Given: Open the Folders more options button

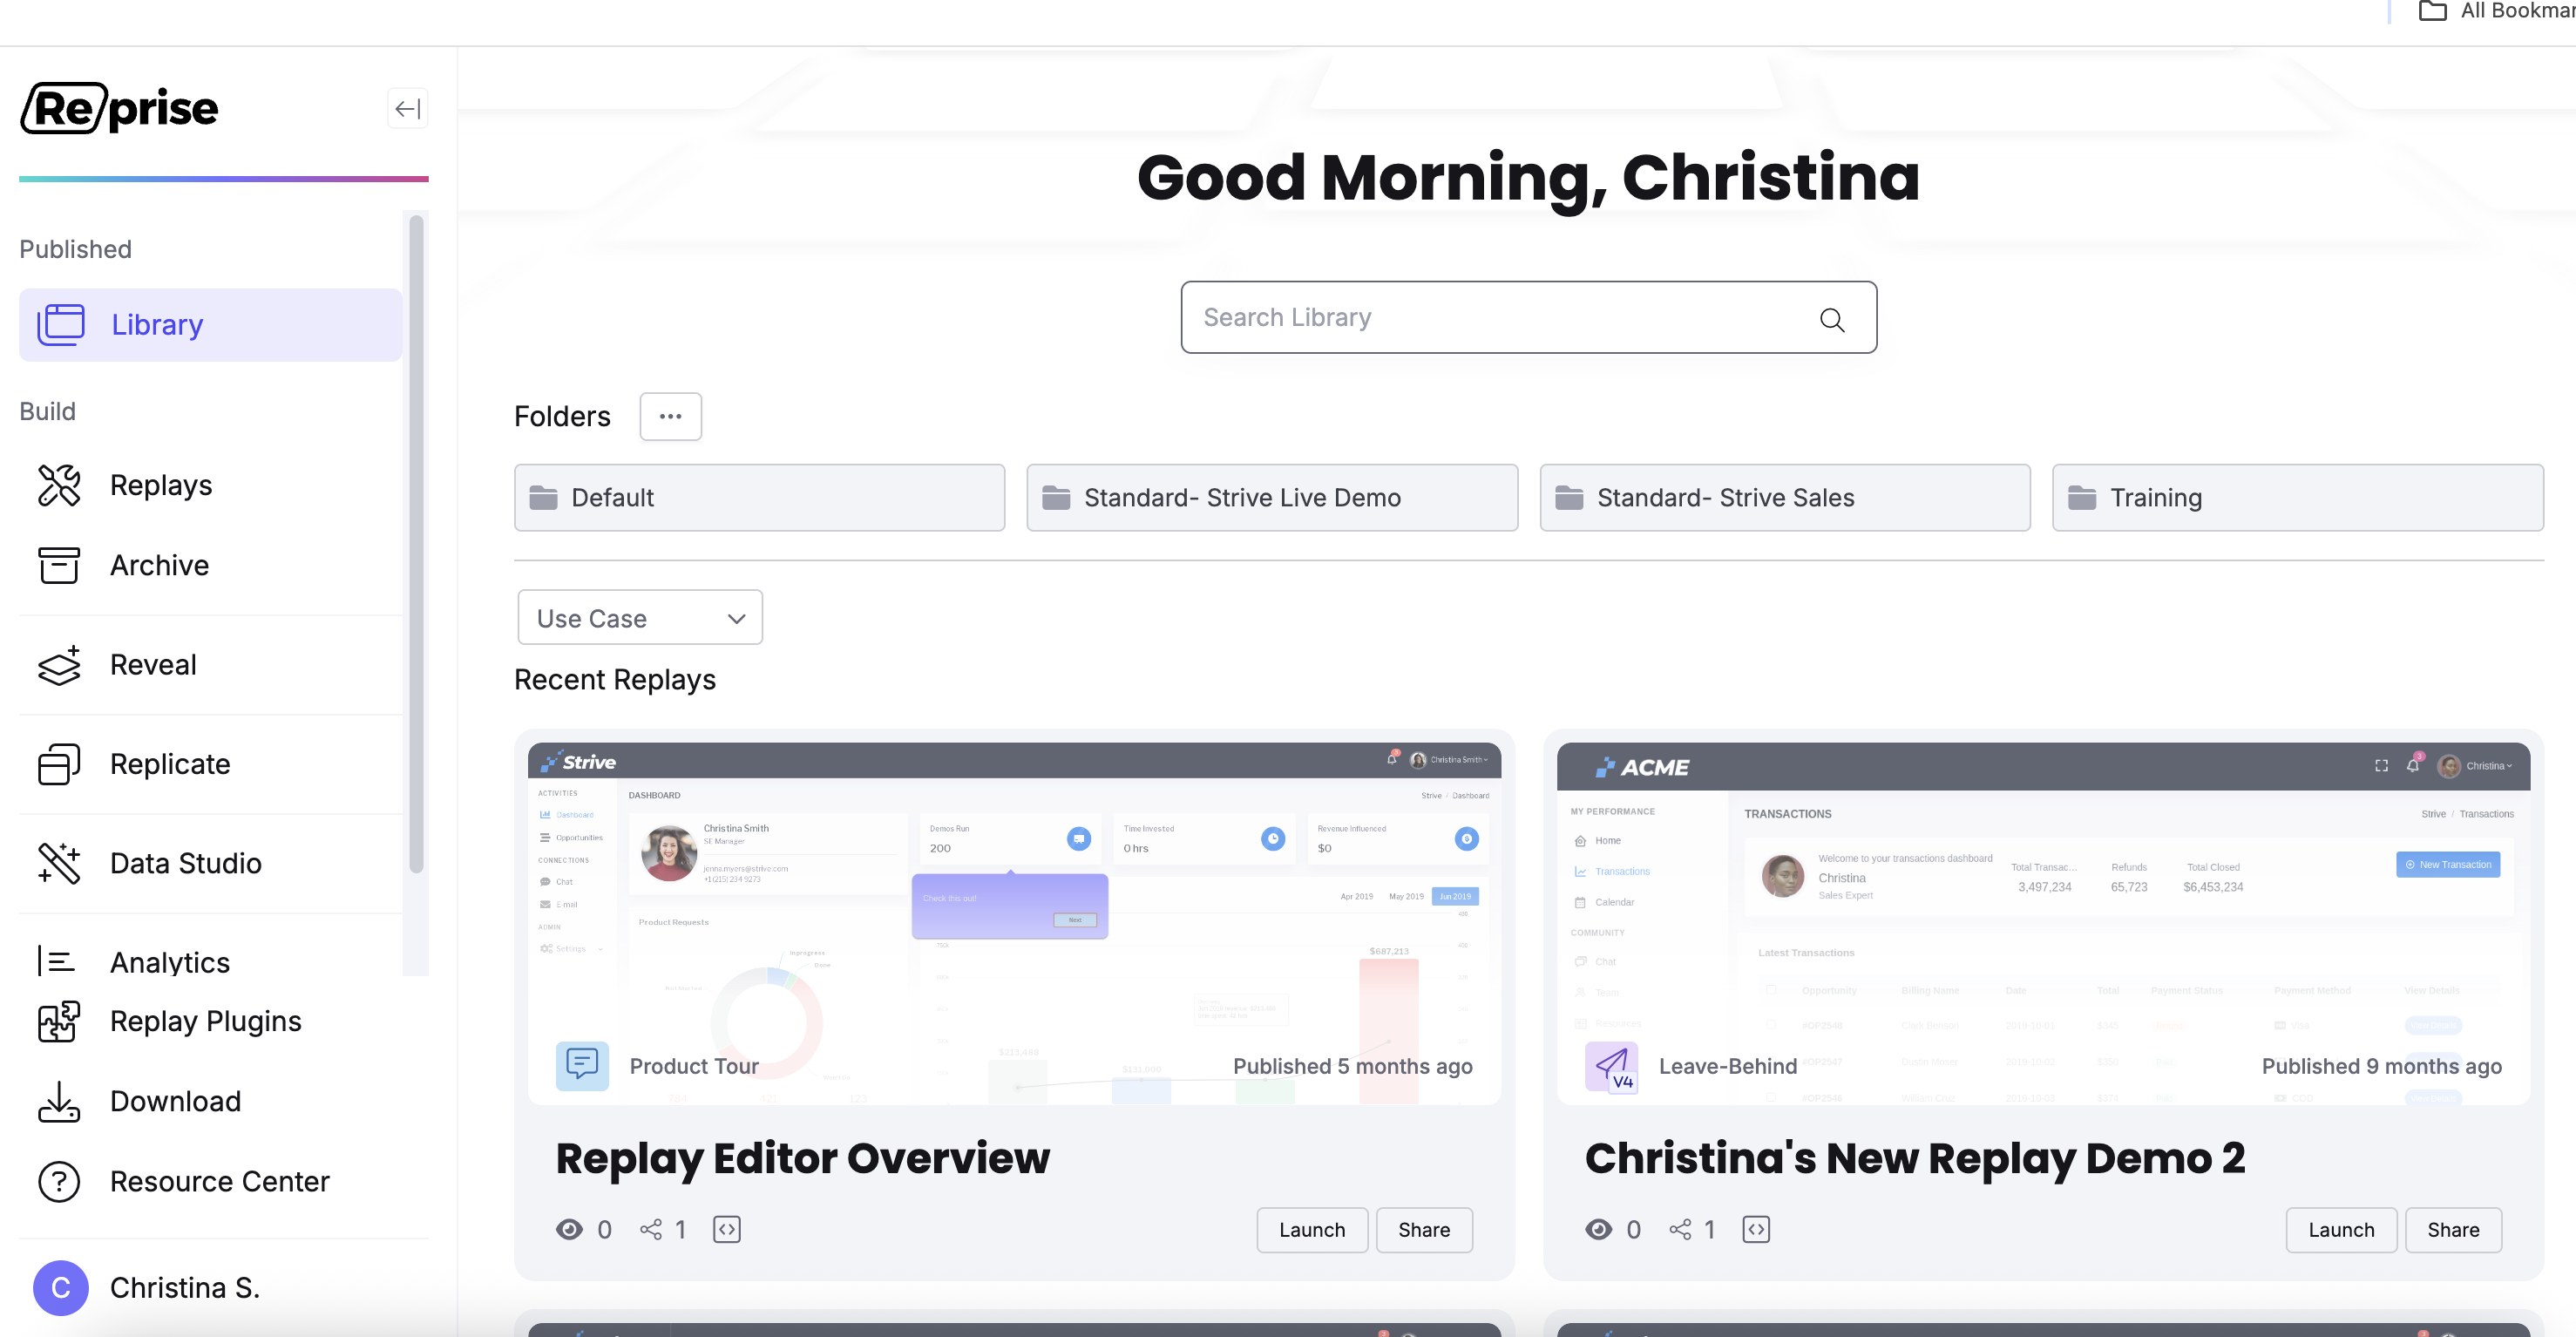Looking at the screenshot, I should click(x=670, y=416).
